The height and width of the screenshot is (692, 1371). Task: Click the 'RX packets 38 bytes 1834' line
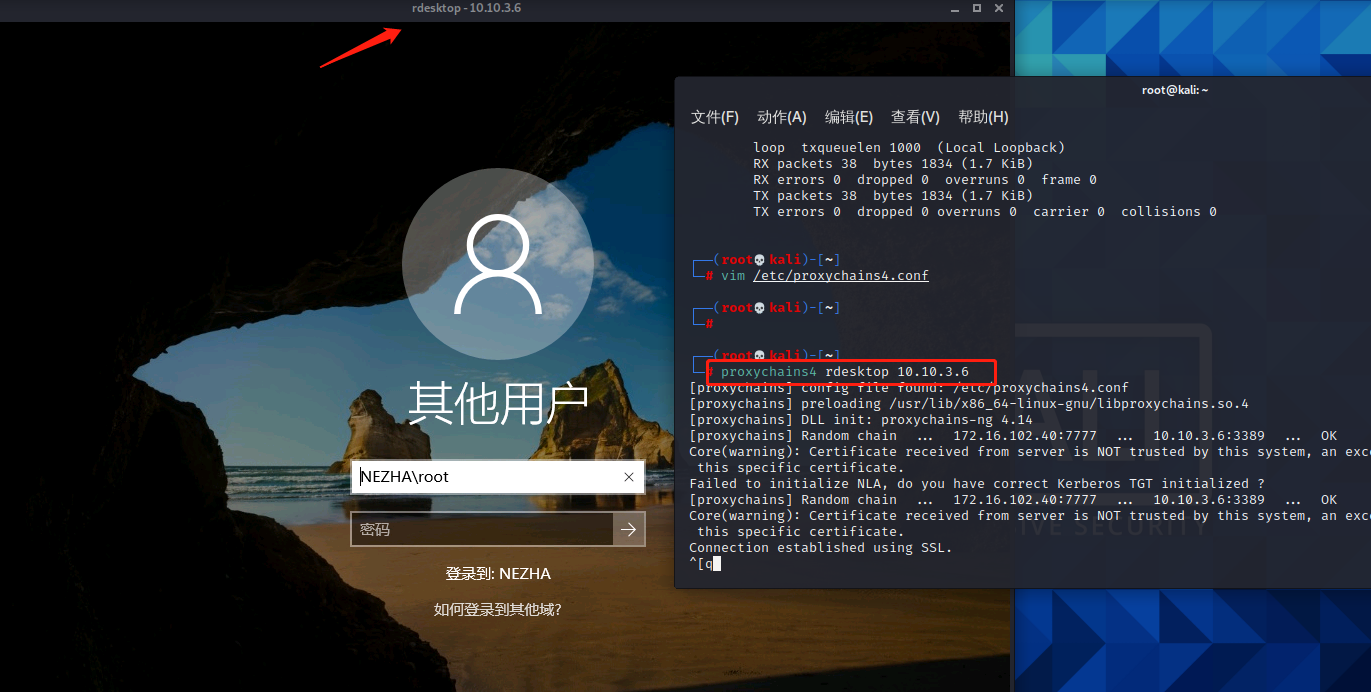tap(893, 163)
